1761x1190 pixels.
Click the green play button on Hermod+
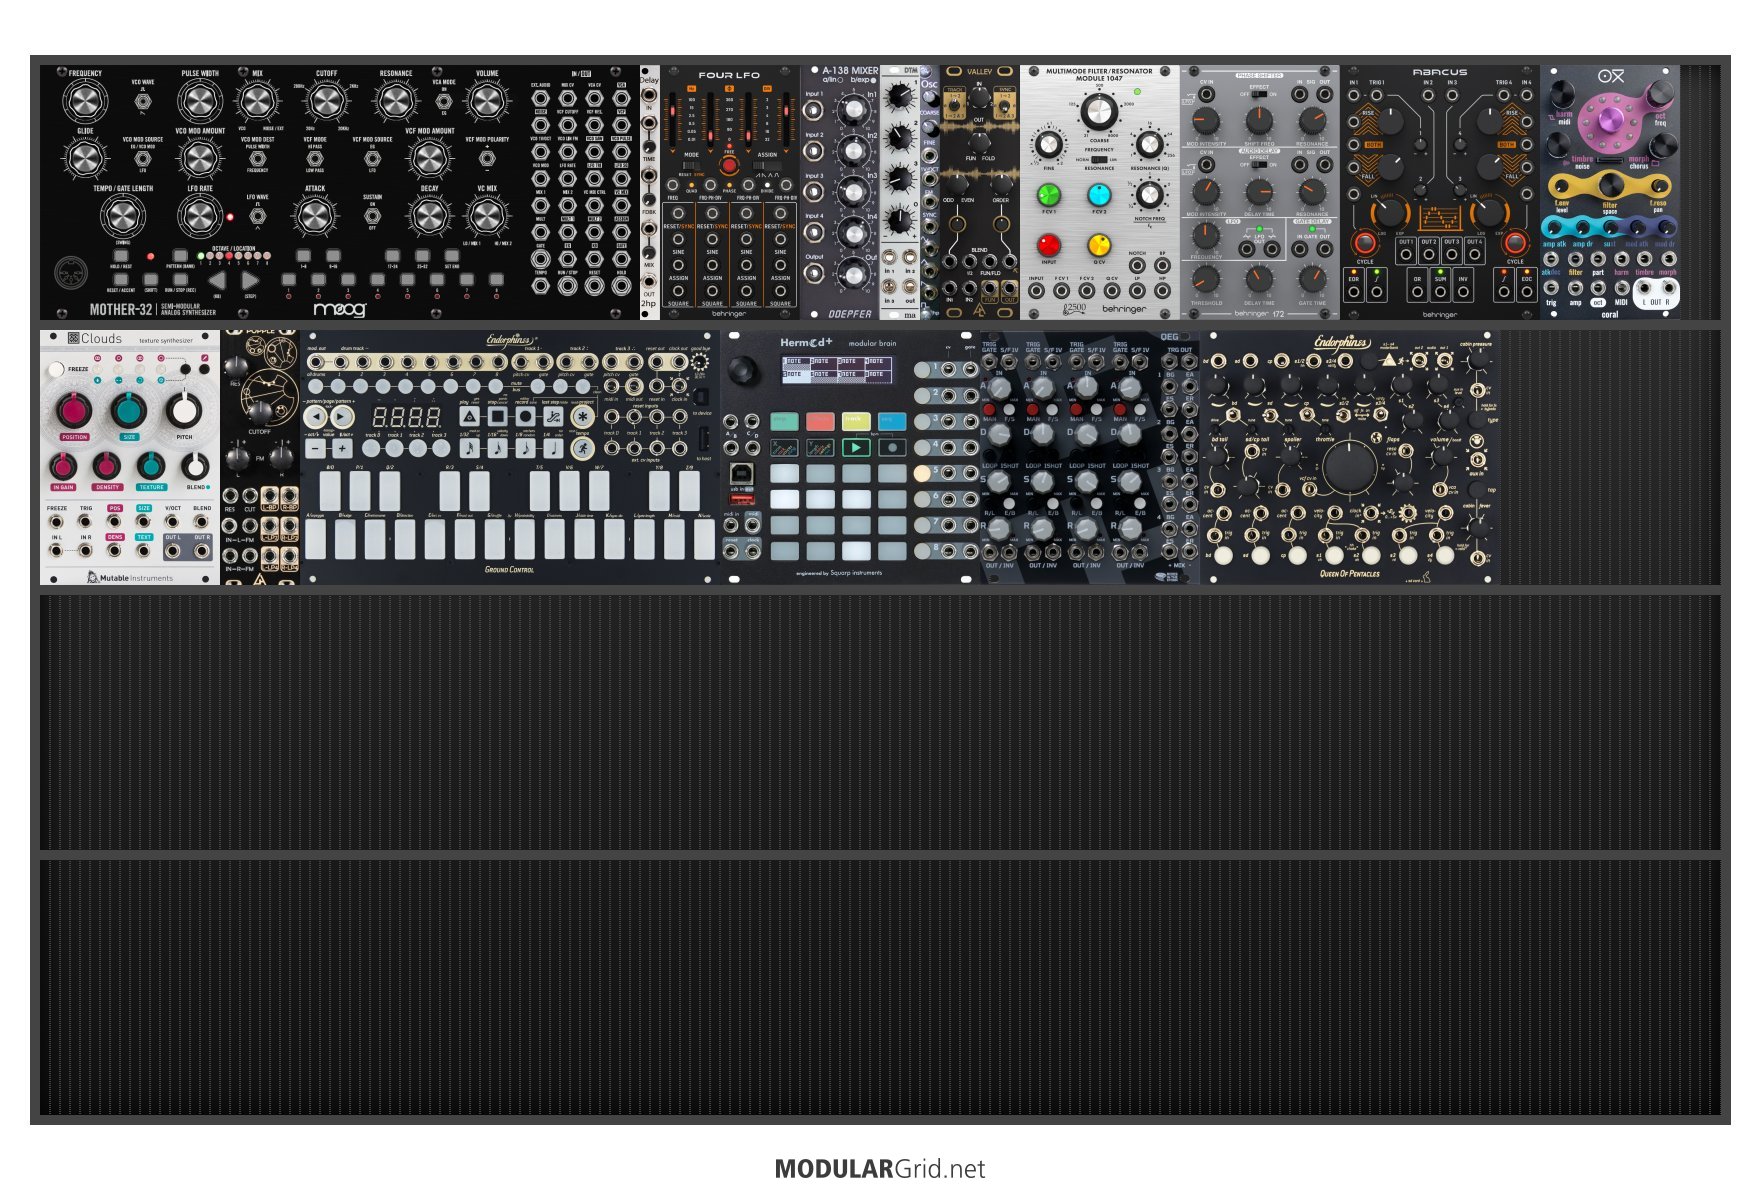(x=856, y=447)
